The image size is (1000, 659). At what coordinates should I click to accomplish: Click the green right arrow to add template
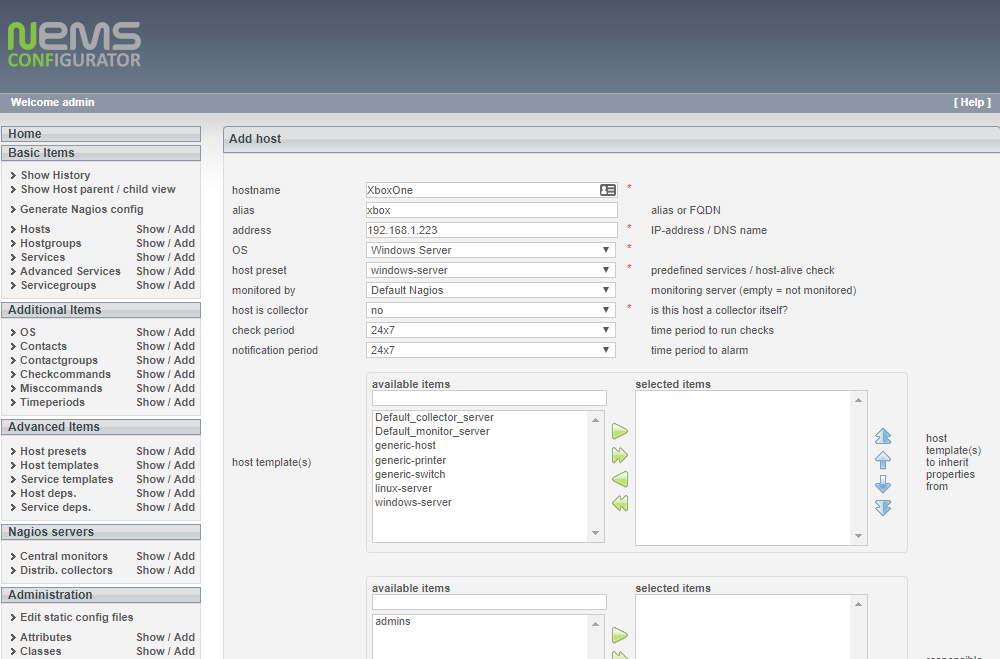click(619, 432)
